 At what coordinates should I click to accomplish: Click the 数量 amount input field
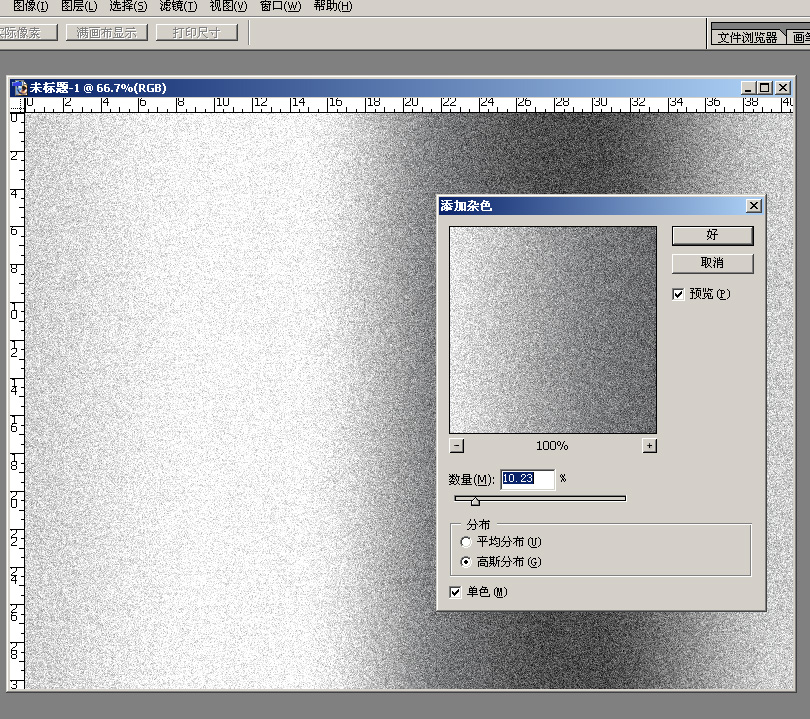(x=527, y=479)
